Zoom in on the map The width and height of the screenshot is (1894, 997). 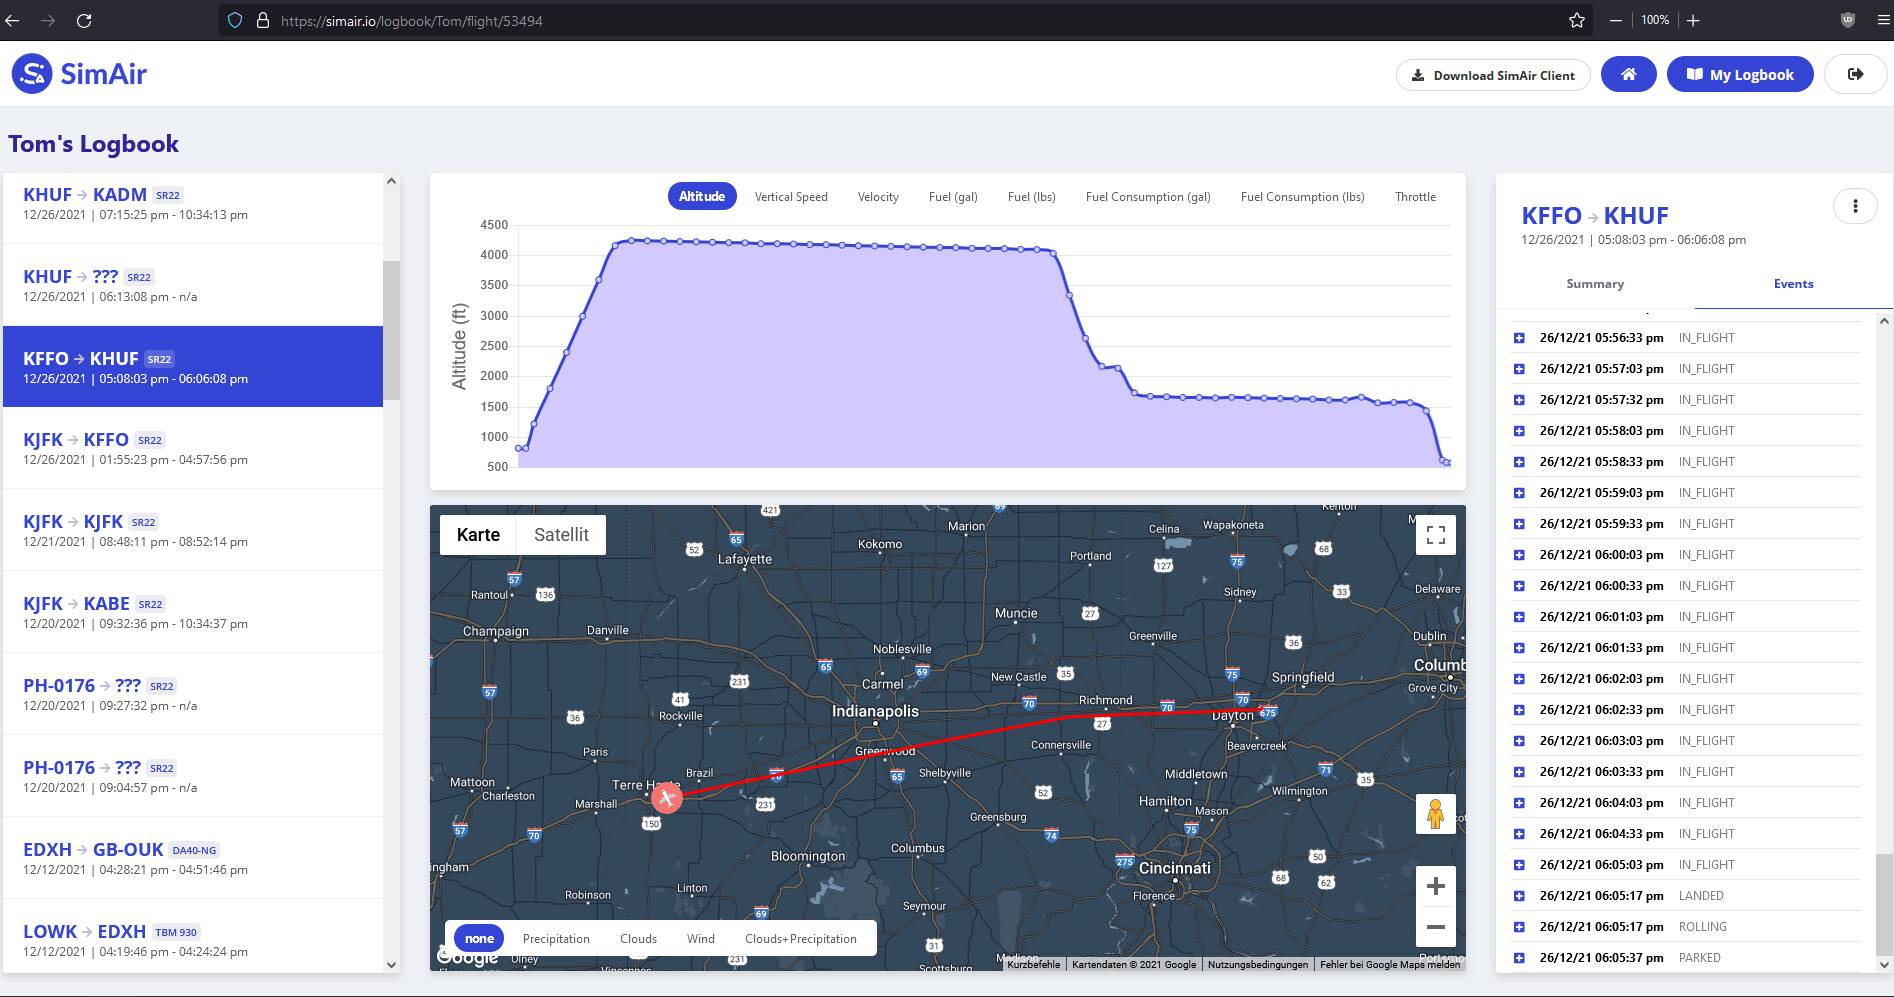click(x=1435, y=886)
